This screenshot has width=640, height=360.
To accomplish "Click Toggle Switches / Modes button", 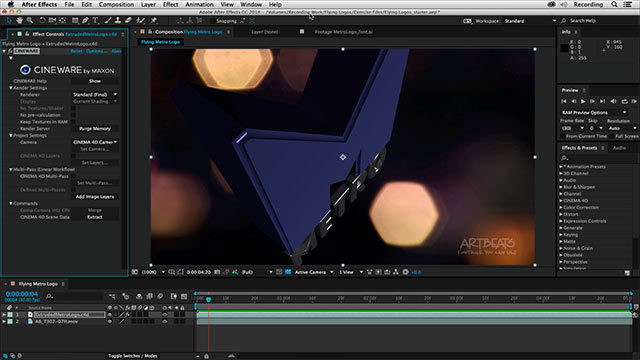I will click(x=133, y=356).
